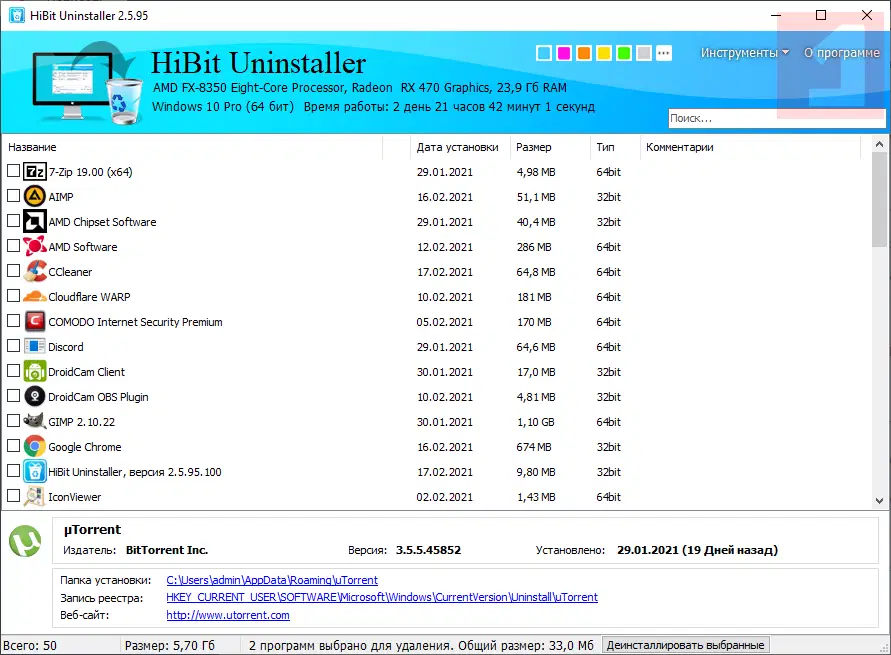
Task: Check the 7-Zip 19.00 checkbox
Action: click(14, 170)
